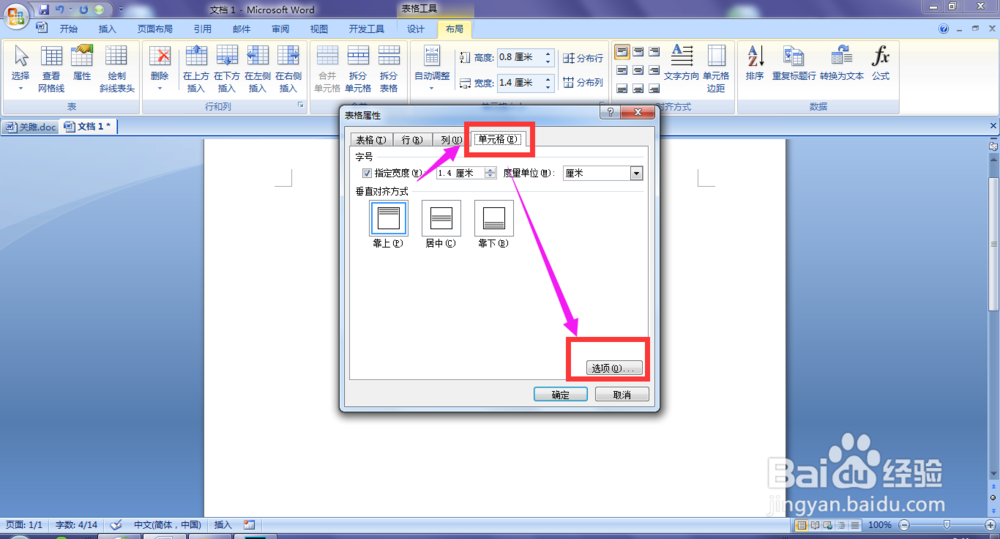Zoom out with minus button
The height and width of the screenshot is (539, 1000).
pyautogui.click(x=904, y=525)
